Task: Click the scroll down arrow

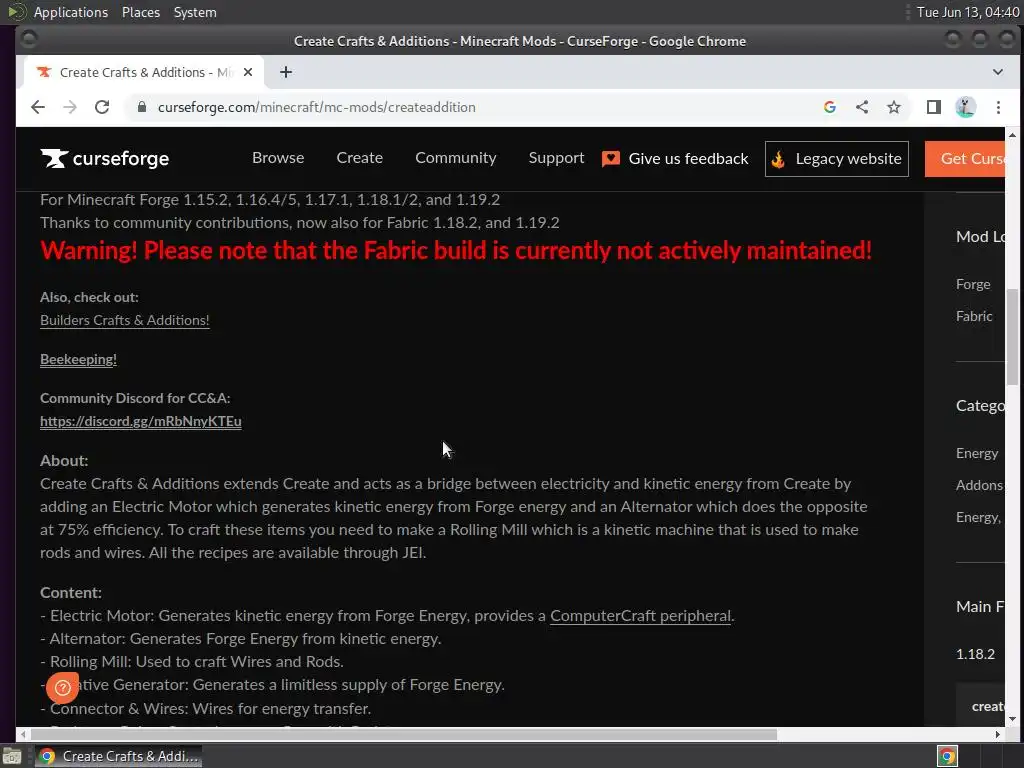Action: tap(1012, 720)
